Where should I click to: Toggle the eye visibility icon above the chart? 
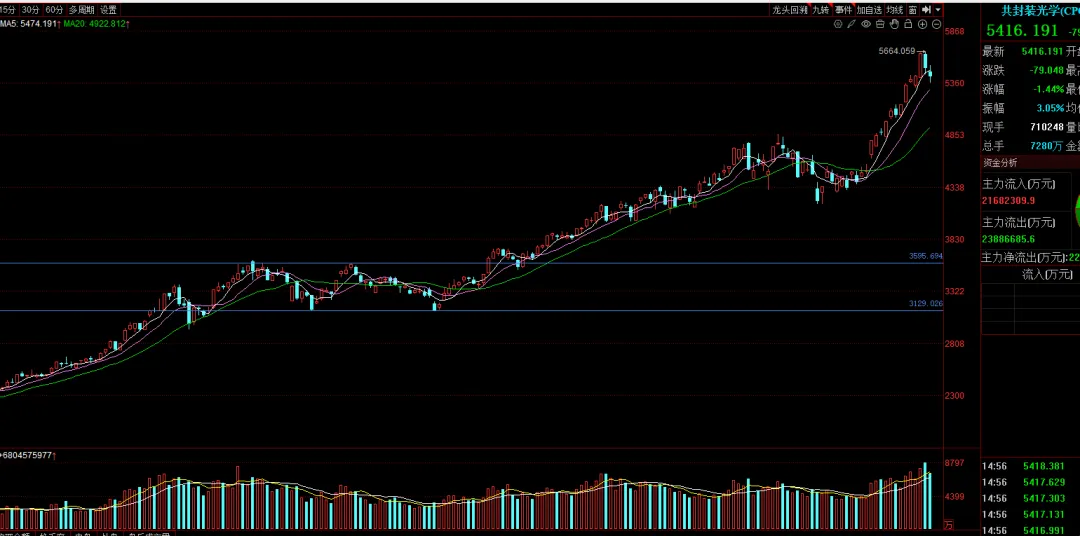pyautogui.click(x=866, y=24)
